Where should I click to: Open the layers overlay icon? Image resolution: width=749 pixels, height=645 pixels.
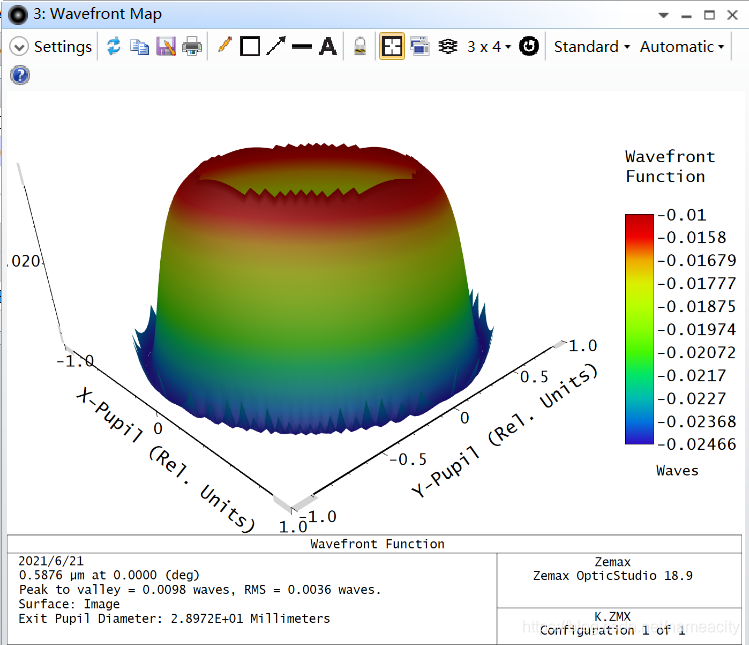click(448, 46)
